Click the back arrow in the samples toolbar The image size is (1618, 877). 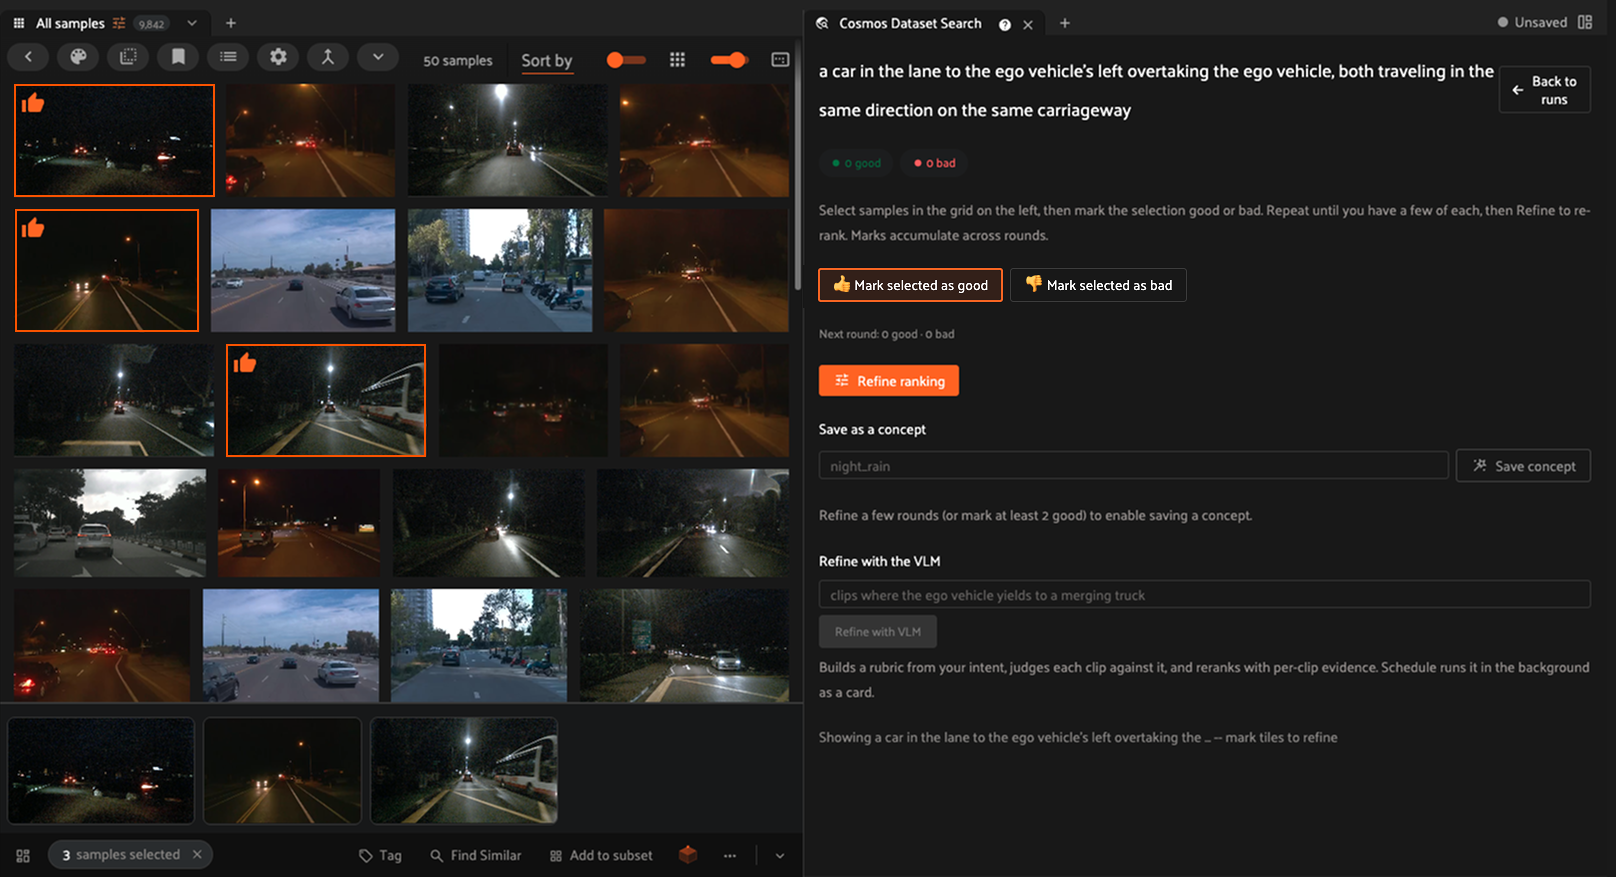[x=28, y=57]
